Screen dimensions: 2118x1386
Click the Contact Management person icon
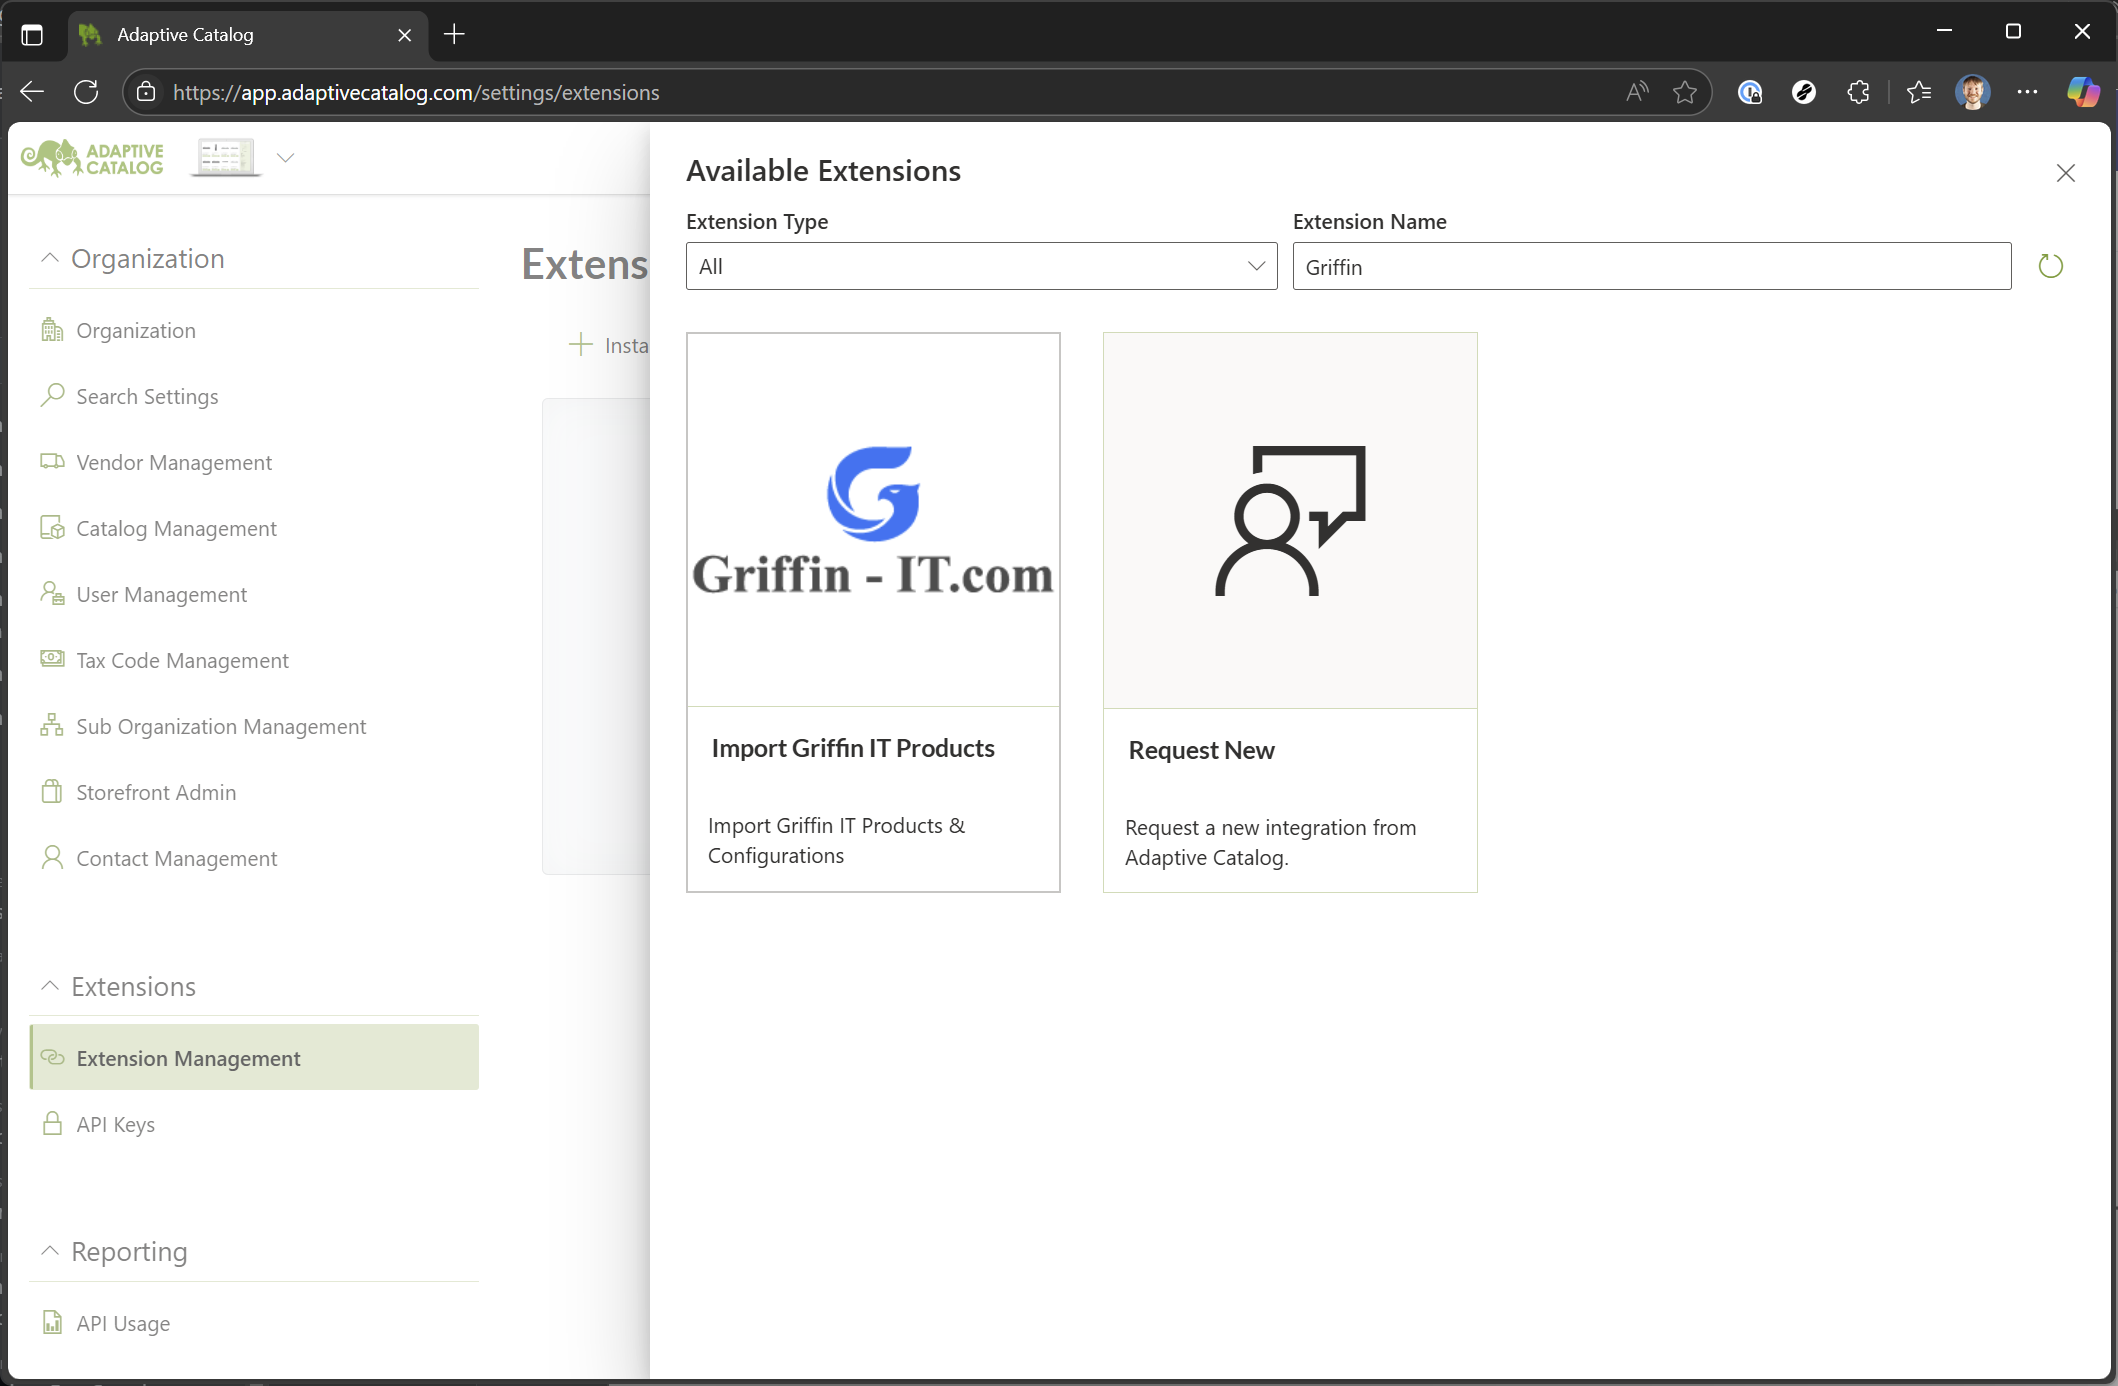tap(52, 858)
